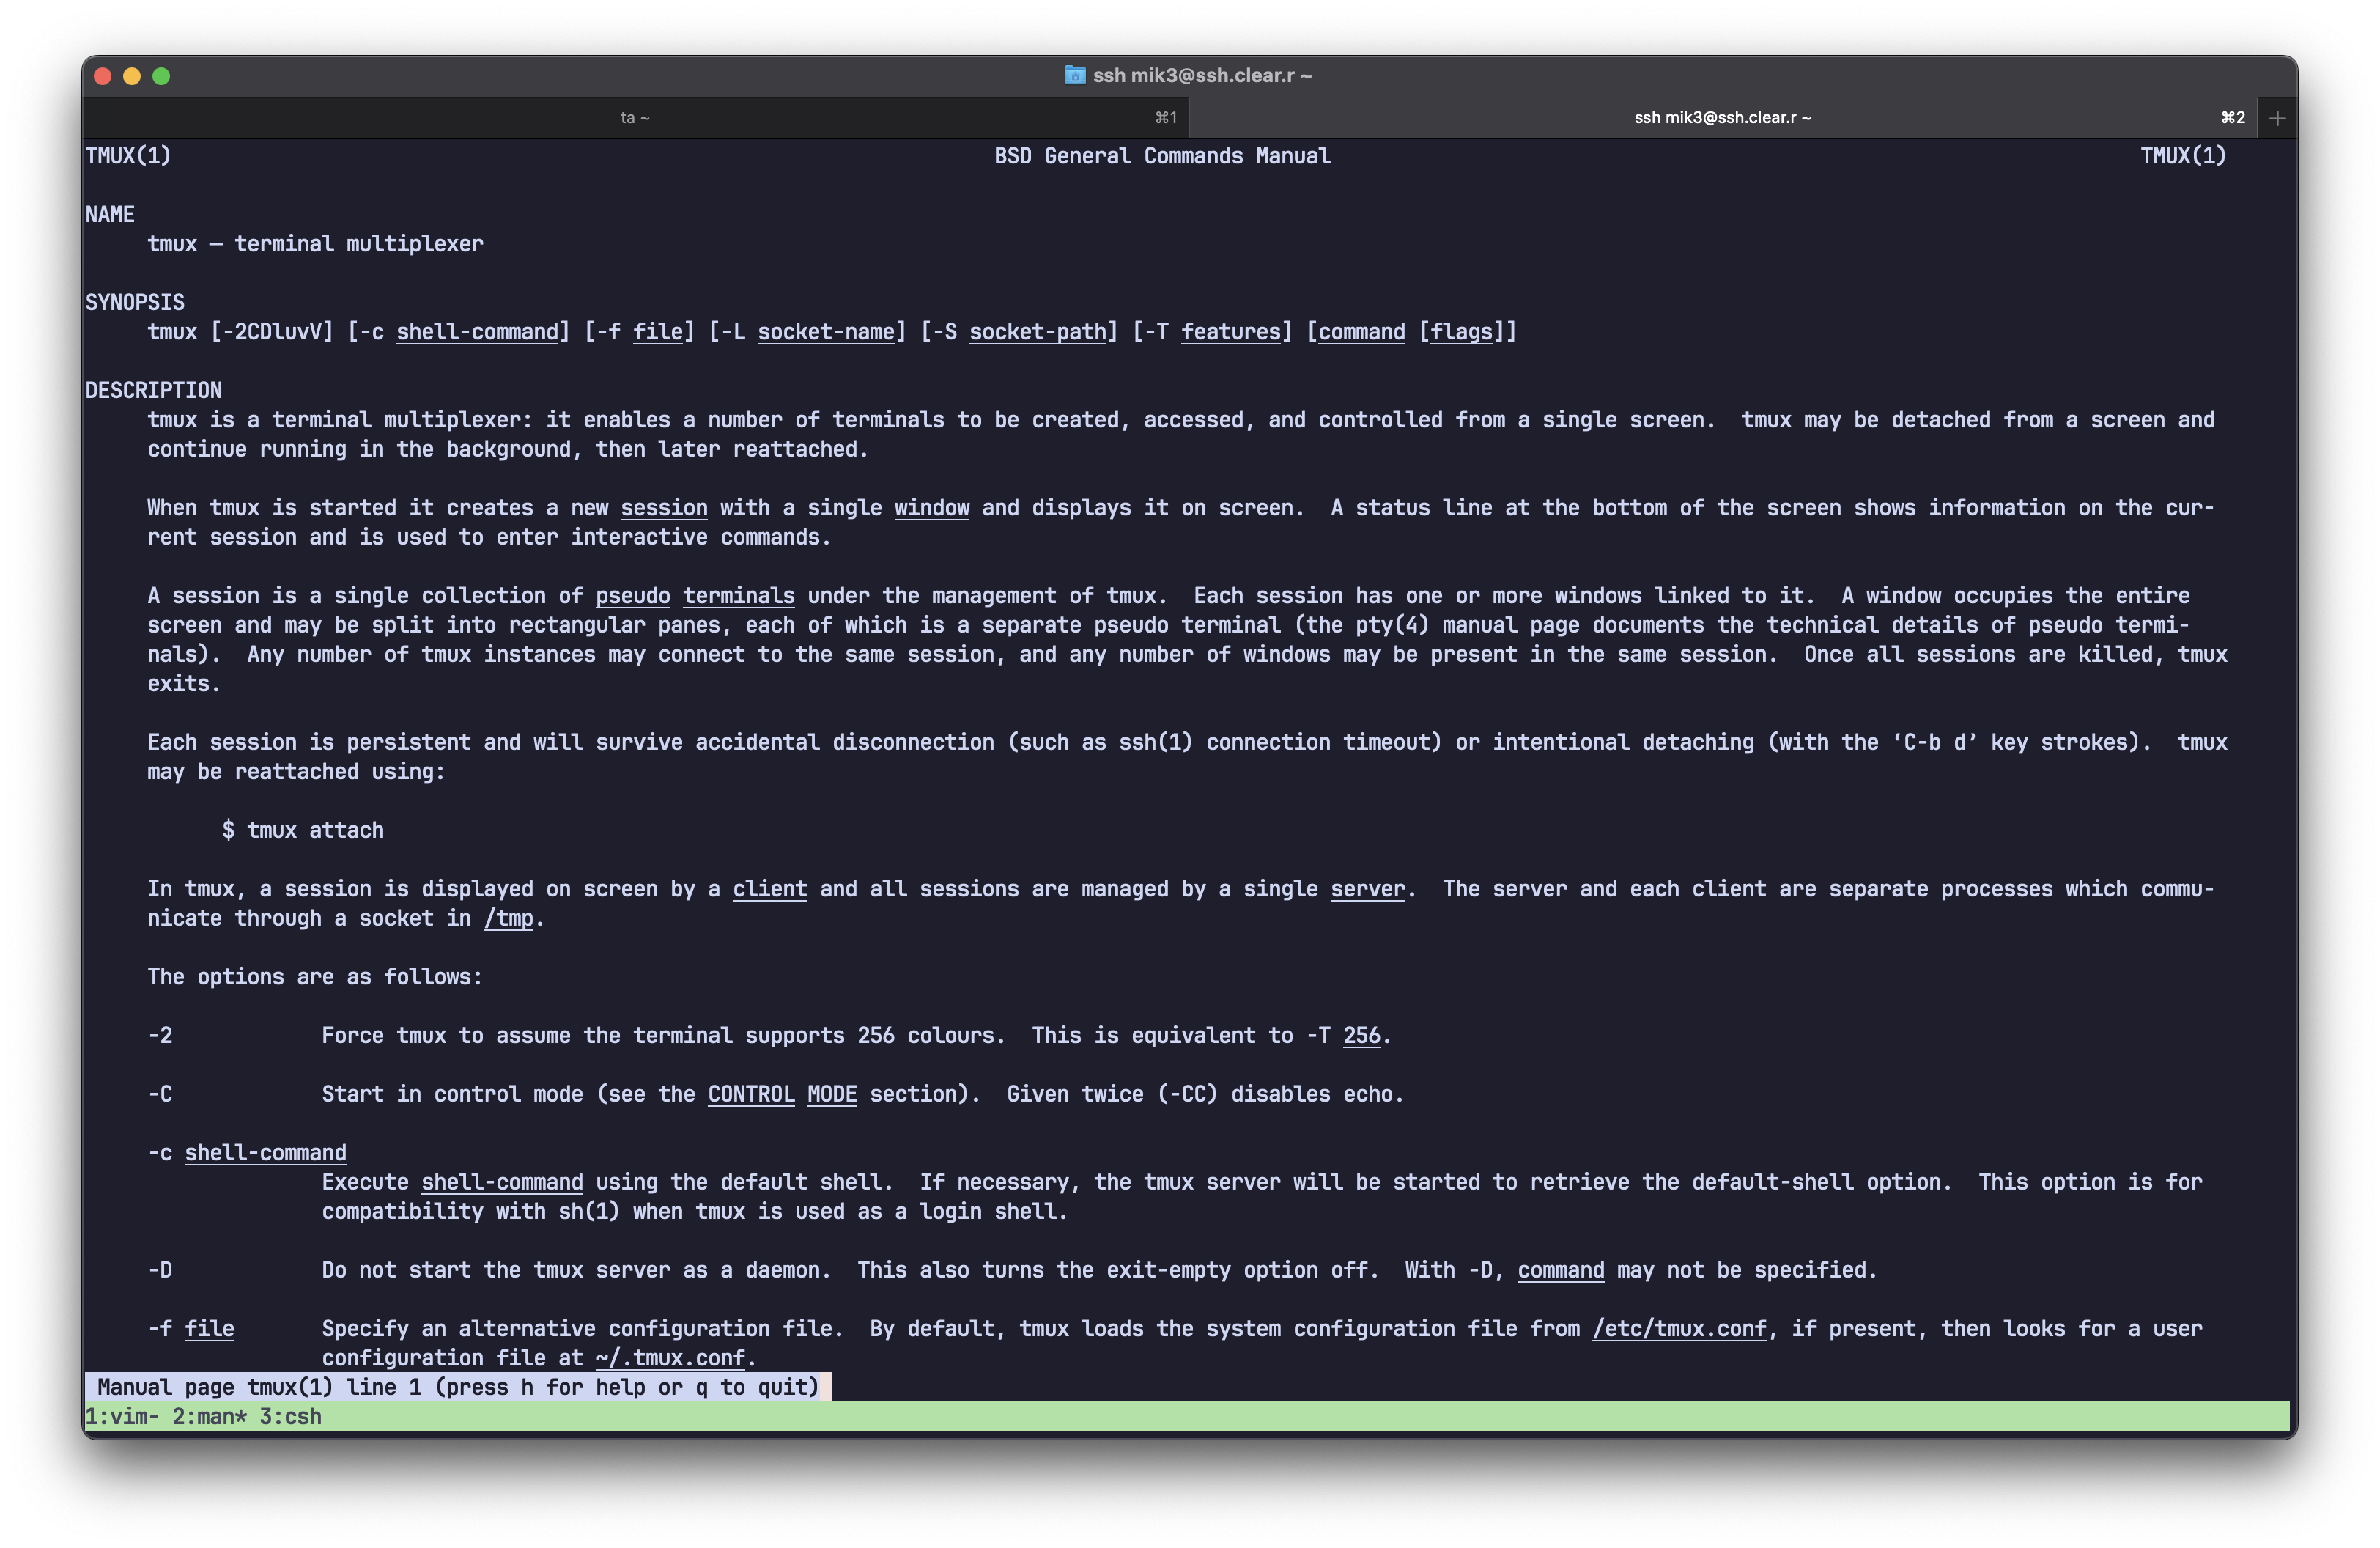Click underlined 'MODE' in control mode reference
Viewport: 2380px width, 1548px height.
pos(832,1094)
